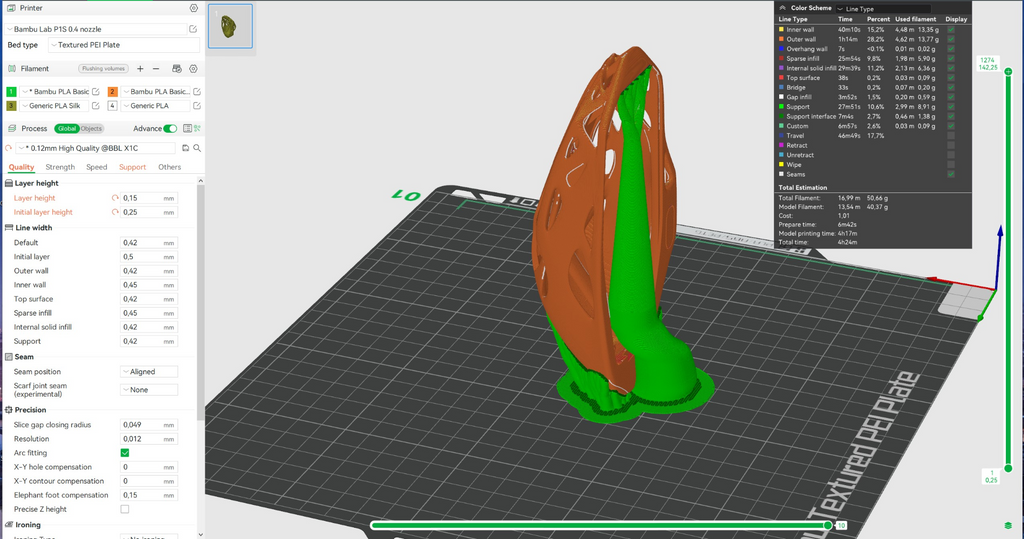Edit filament 2 Bambu PLA Basic preset
Viewport: 1024px width, 539px height.
[x=197, y=91]
